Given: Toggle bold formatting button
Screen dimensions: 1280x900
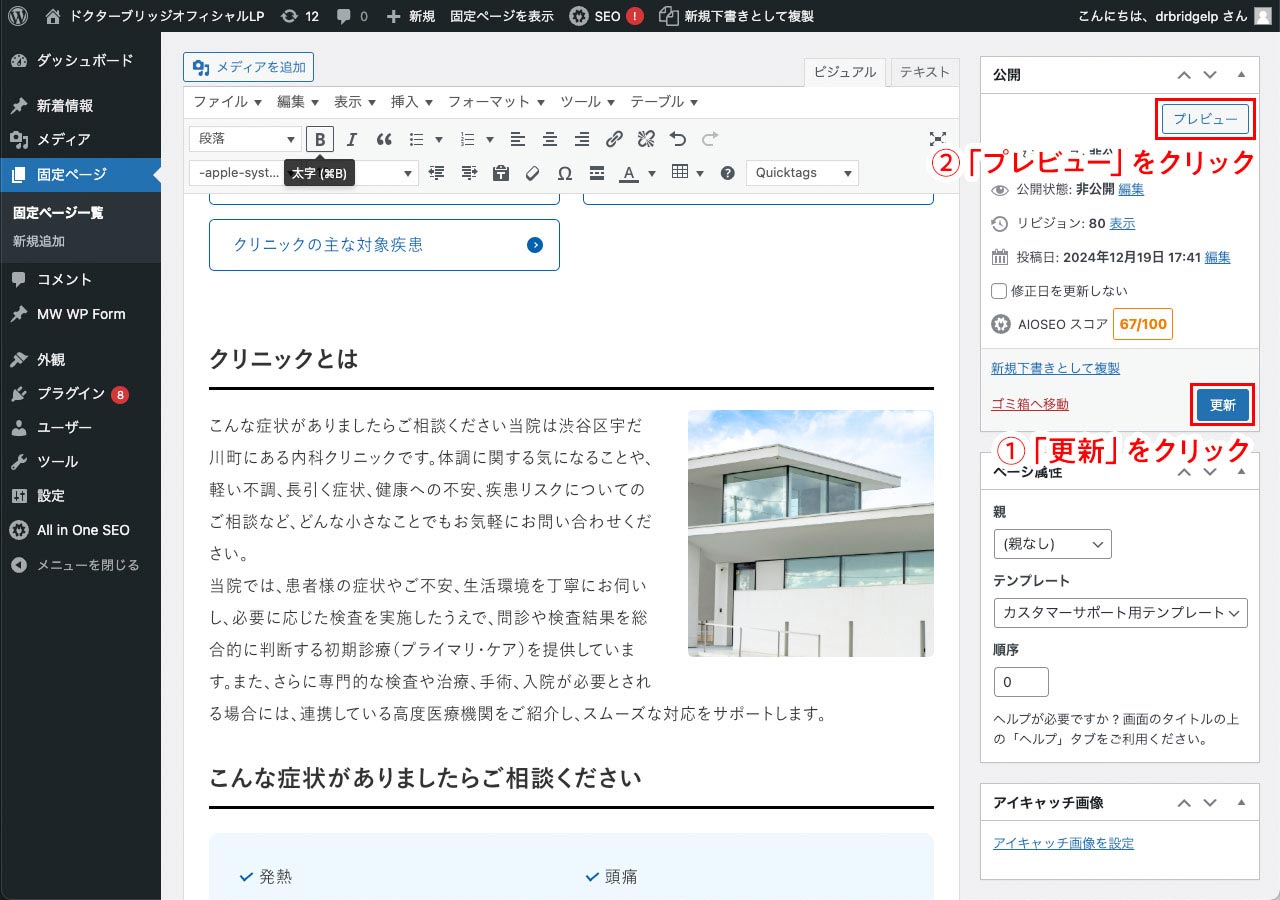Looking at the screenshot, I should point(320,139).
